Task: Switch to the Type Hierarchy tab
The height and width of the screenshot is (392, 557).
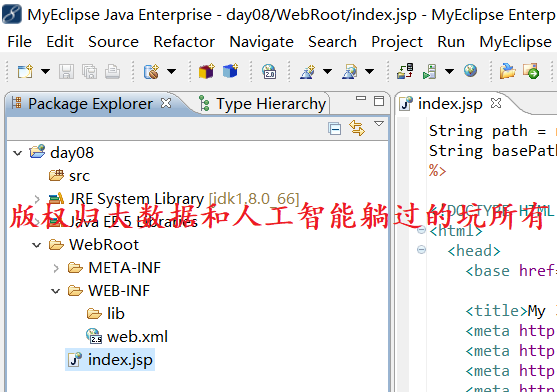Action: [x=262, y=104]
